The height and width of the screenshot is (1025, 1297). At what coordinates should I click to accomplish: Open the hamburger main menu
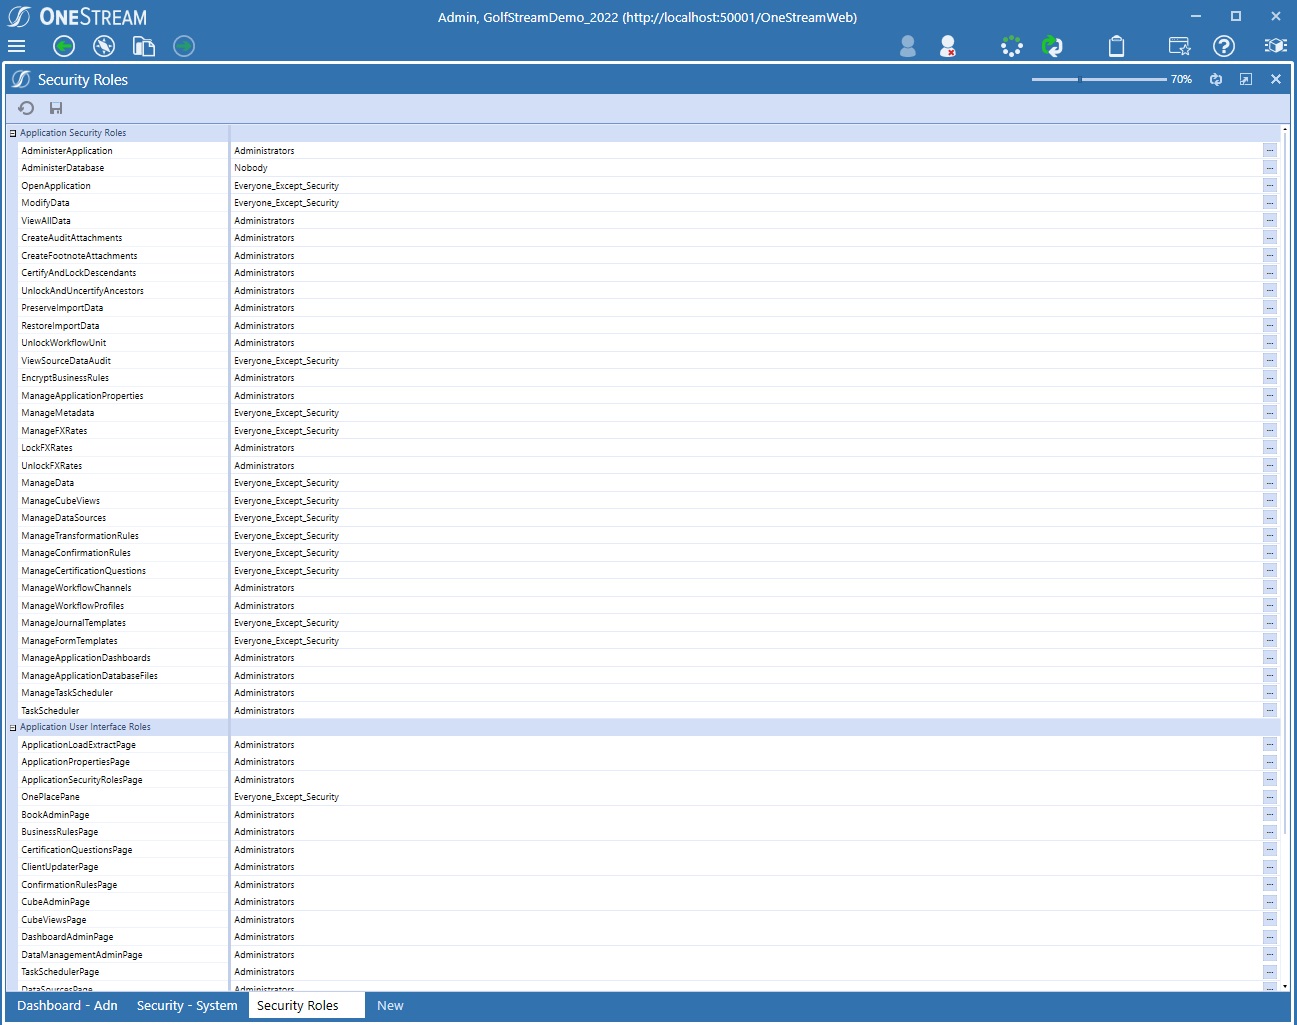coord(16,46)
